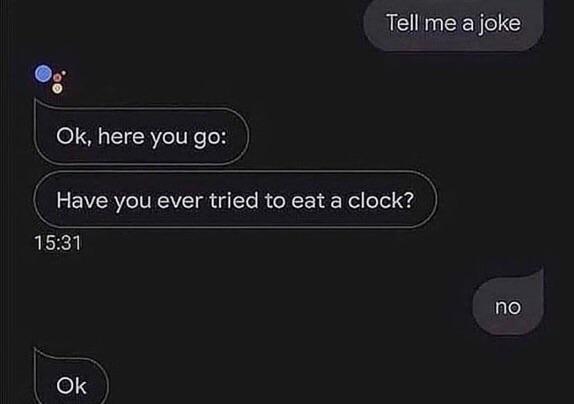Click the yellow Assistant dot
The width and height of the screenshot is (574, 404).
tap(57, 88)
